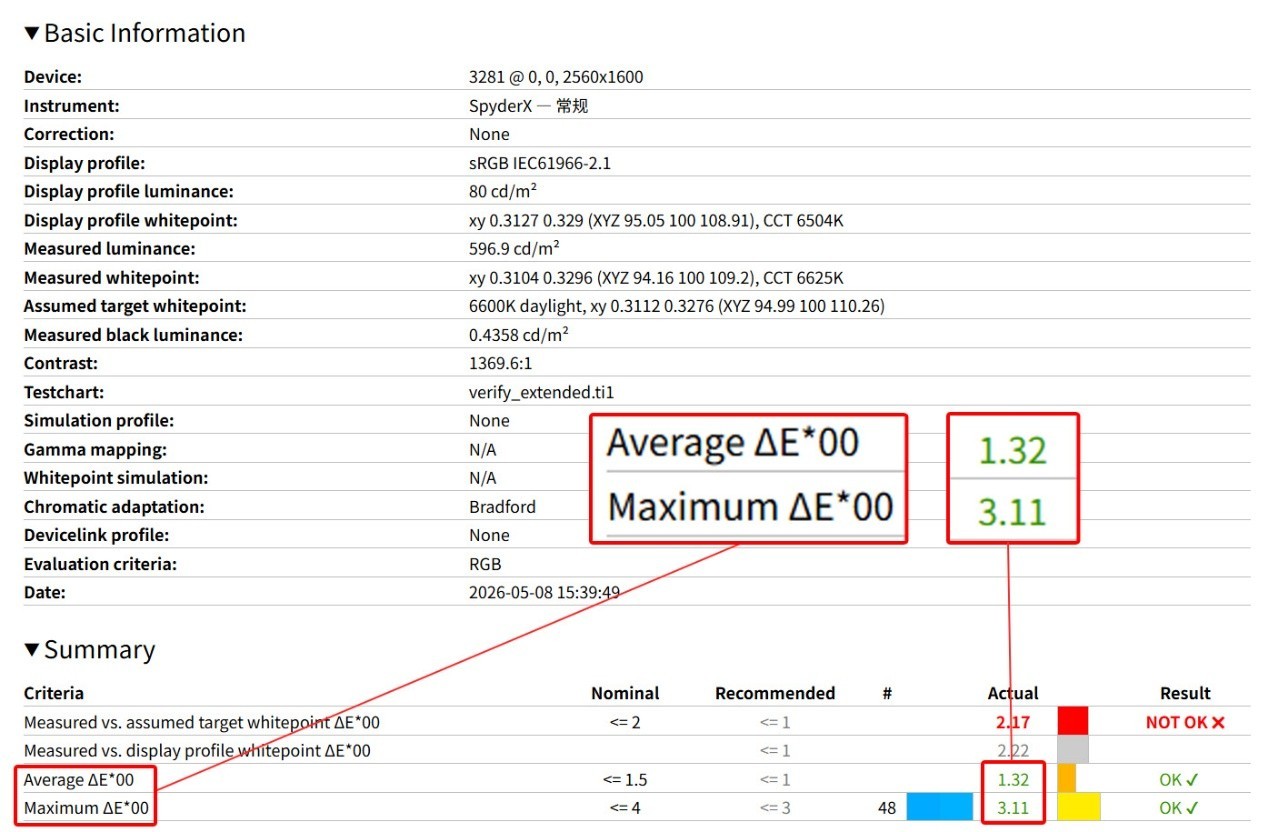1268x832 pixels.
Task: Click the orange swatch in Average row
Action: click(x=1066, y=779)
